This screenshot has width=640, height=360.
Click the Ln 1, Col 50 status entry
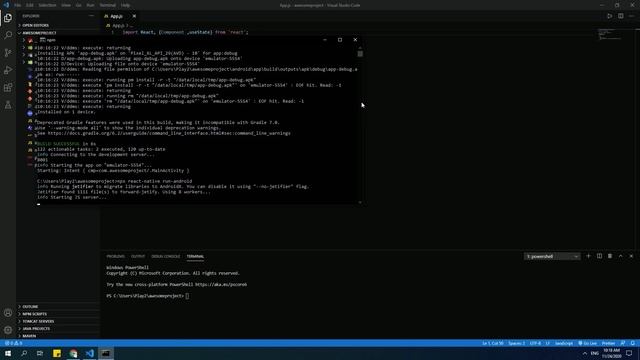(x=493, y=343)
